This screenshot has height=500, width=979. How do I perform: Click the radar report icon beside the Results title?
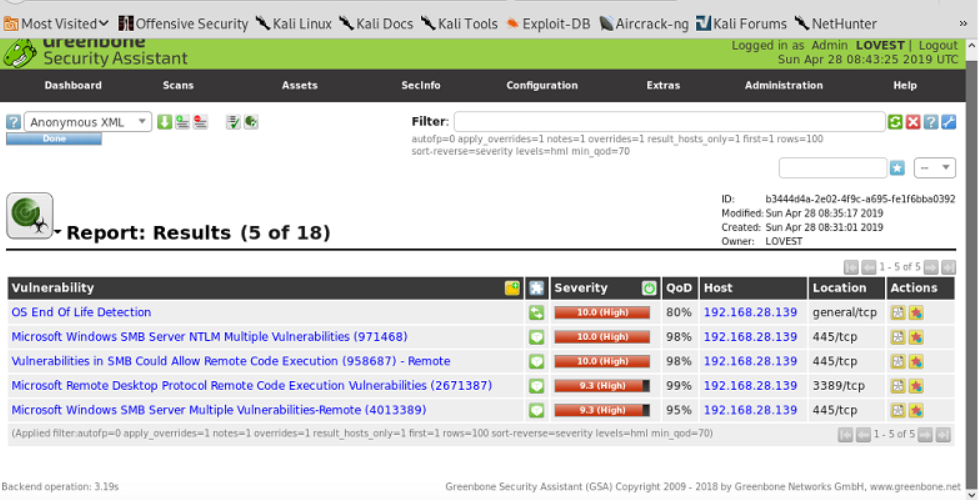[29, 216]
